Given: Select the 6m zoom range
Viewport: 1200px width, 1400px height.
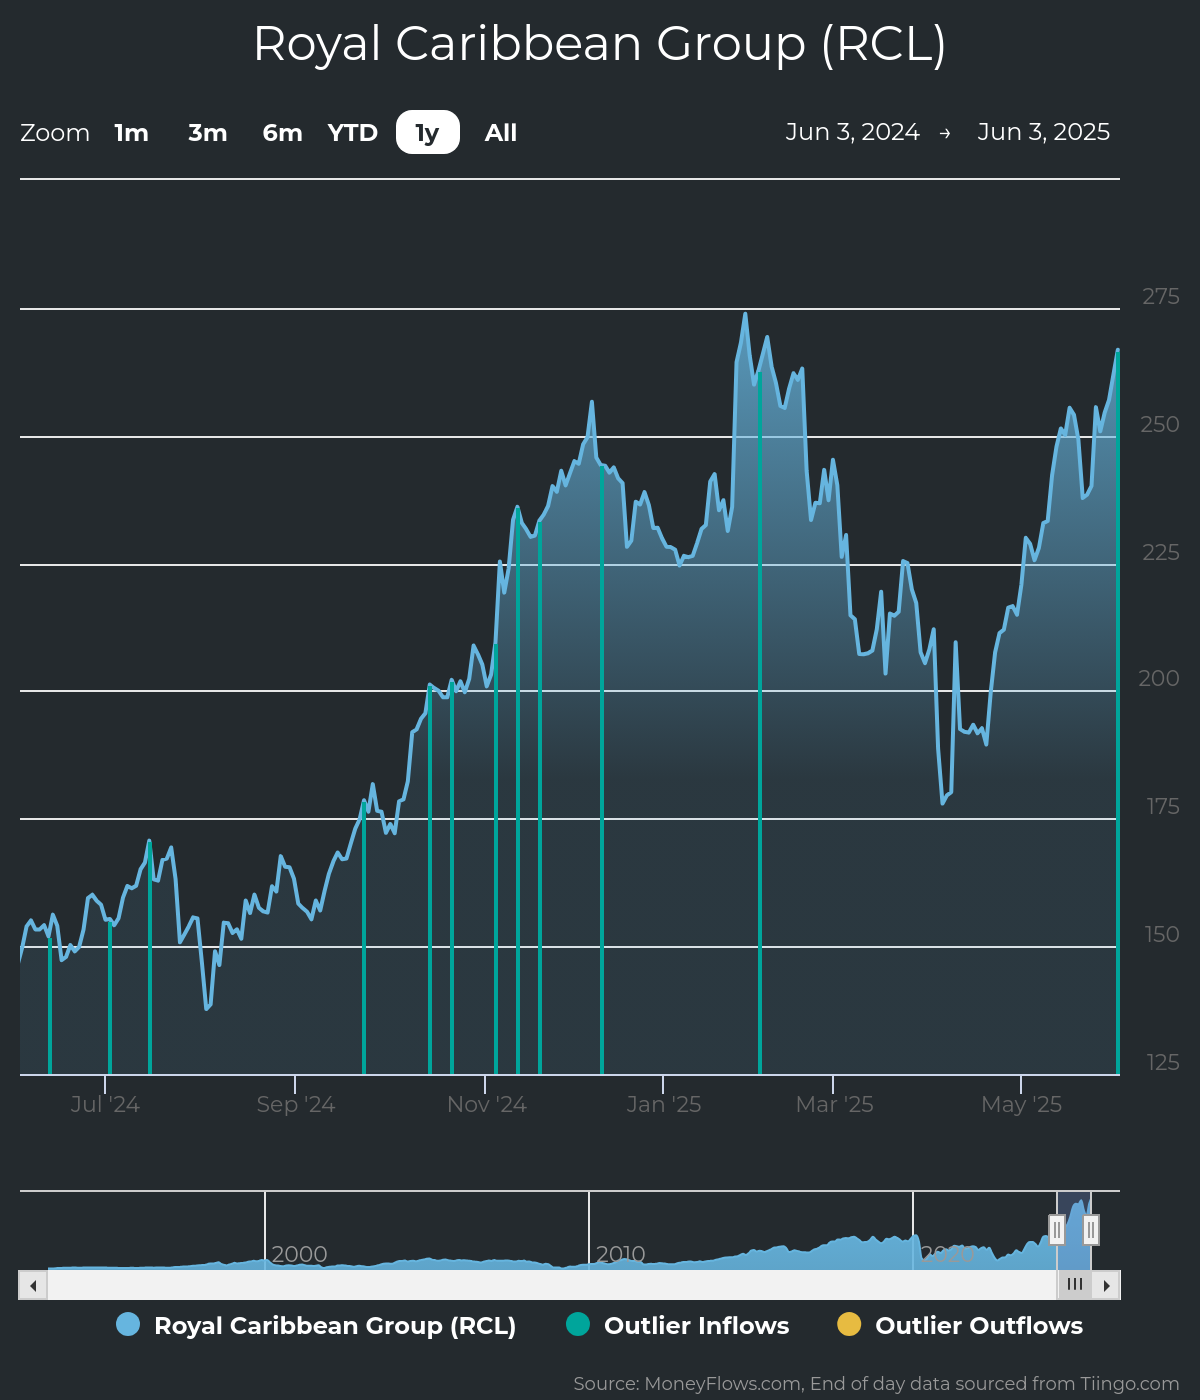Looking at the screenshot, I should pyautogui.click(x=282, y=133).
